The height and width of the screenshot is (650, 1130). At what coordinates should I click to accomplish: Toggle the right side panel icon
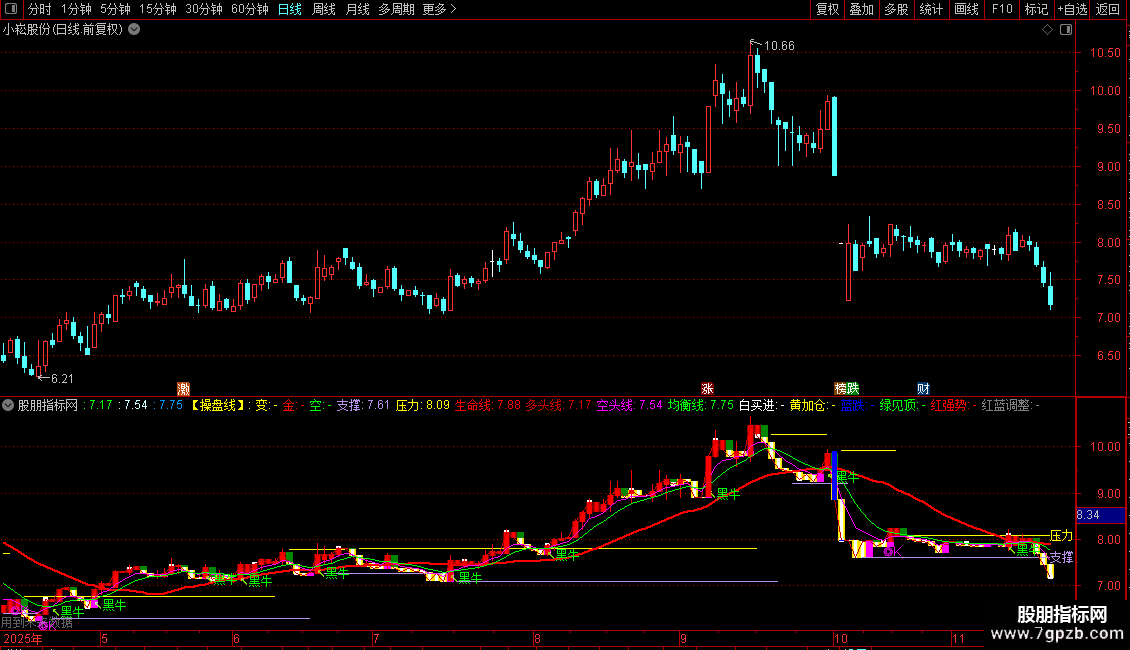pyautogui.click(x=1066, y=30)
